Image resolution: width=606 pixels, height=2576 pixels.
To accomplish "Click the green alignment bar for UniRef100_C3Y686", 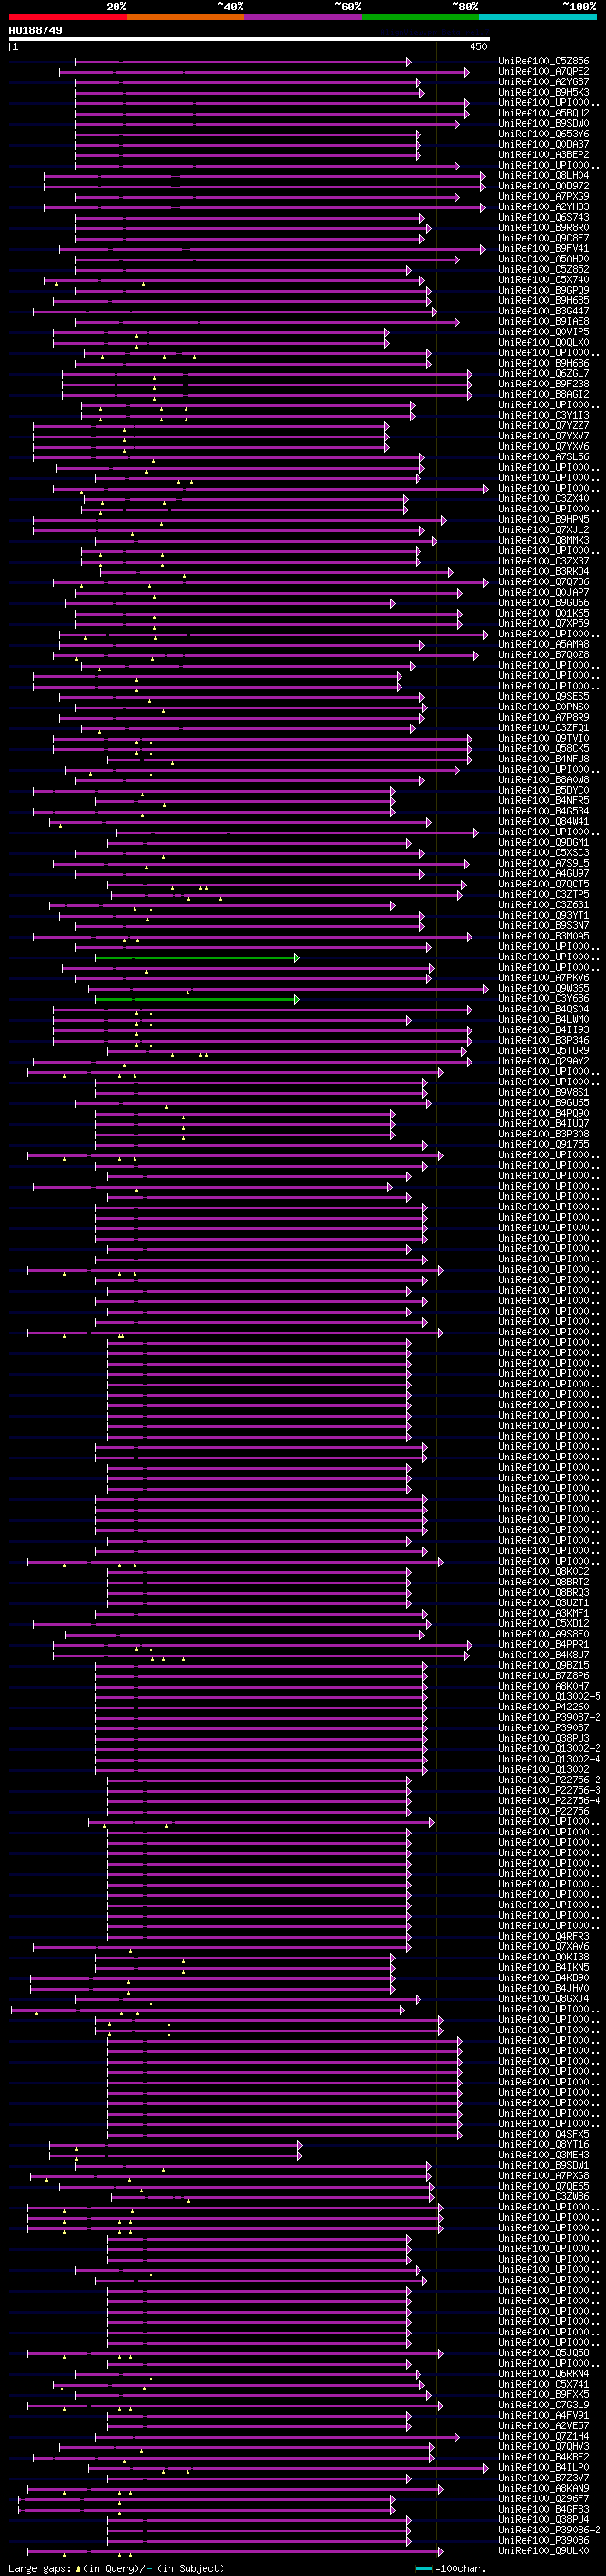I will [197, 999].
